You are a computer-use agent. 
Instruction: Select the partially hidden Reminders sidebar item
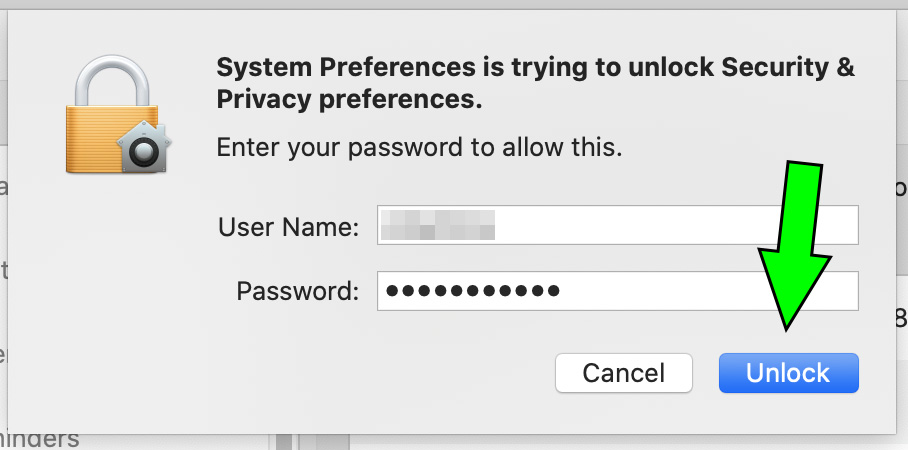[39, 440]
